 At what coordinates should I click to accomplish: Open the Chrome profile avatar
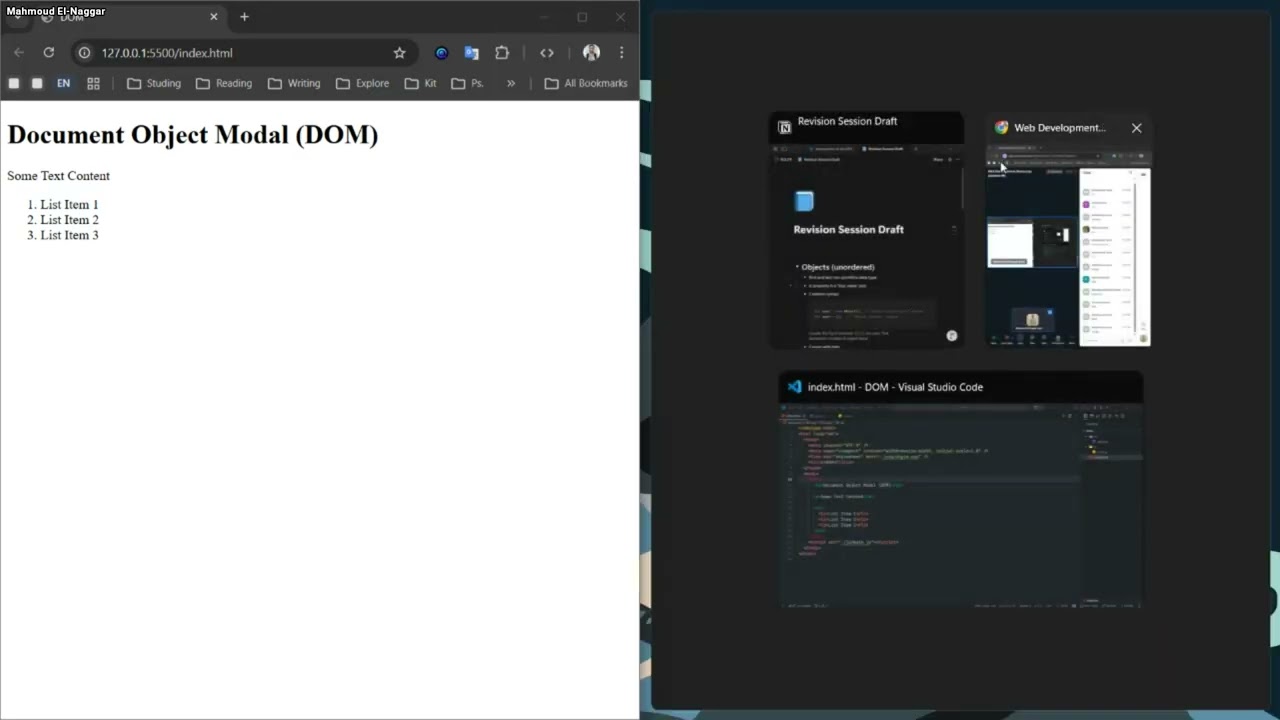pos(591,53)
